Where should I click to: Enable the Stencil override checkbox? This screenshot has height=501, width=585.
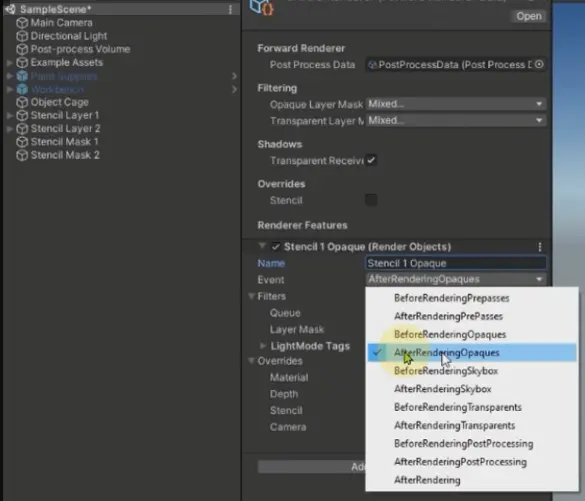(371, 200)
